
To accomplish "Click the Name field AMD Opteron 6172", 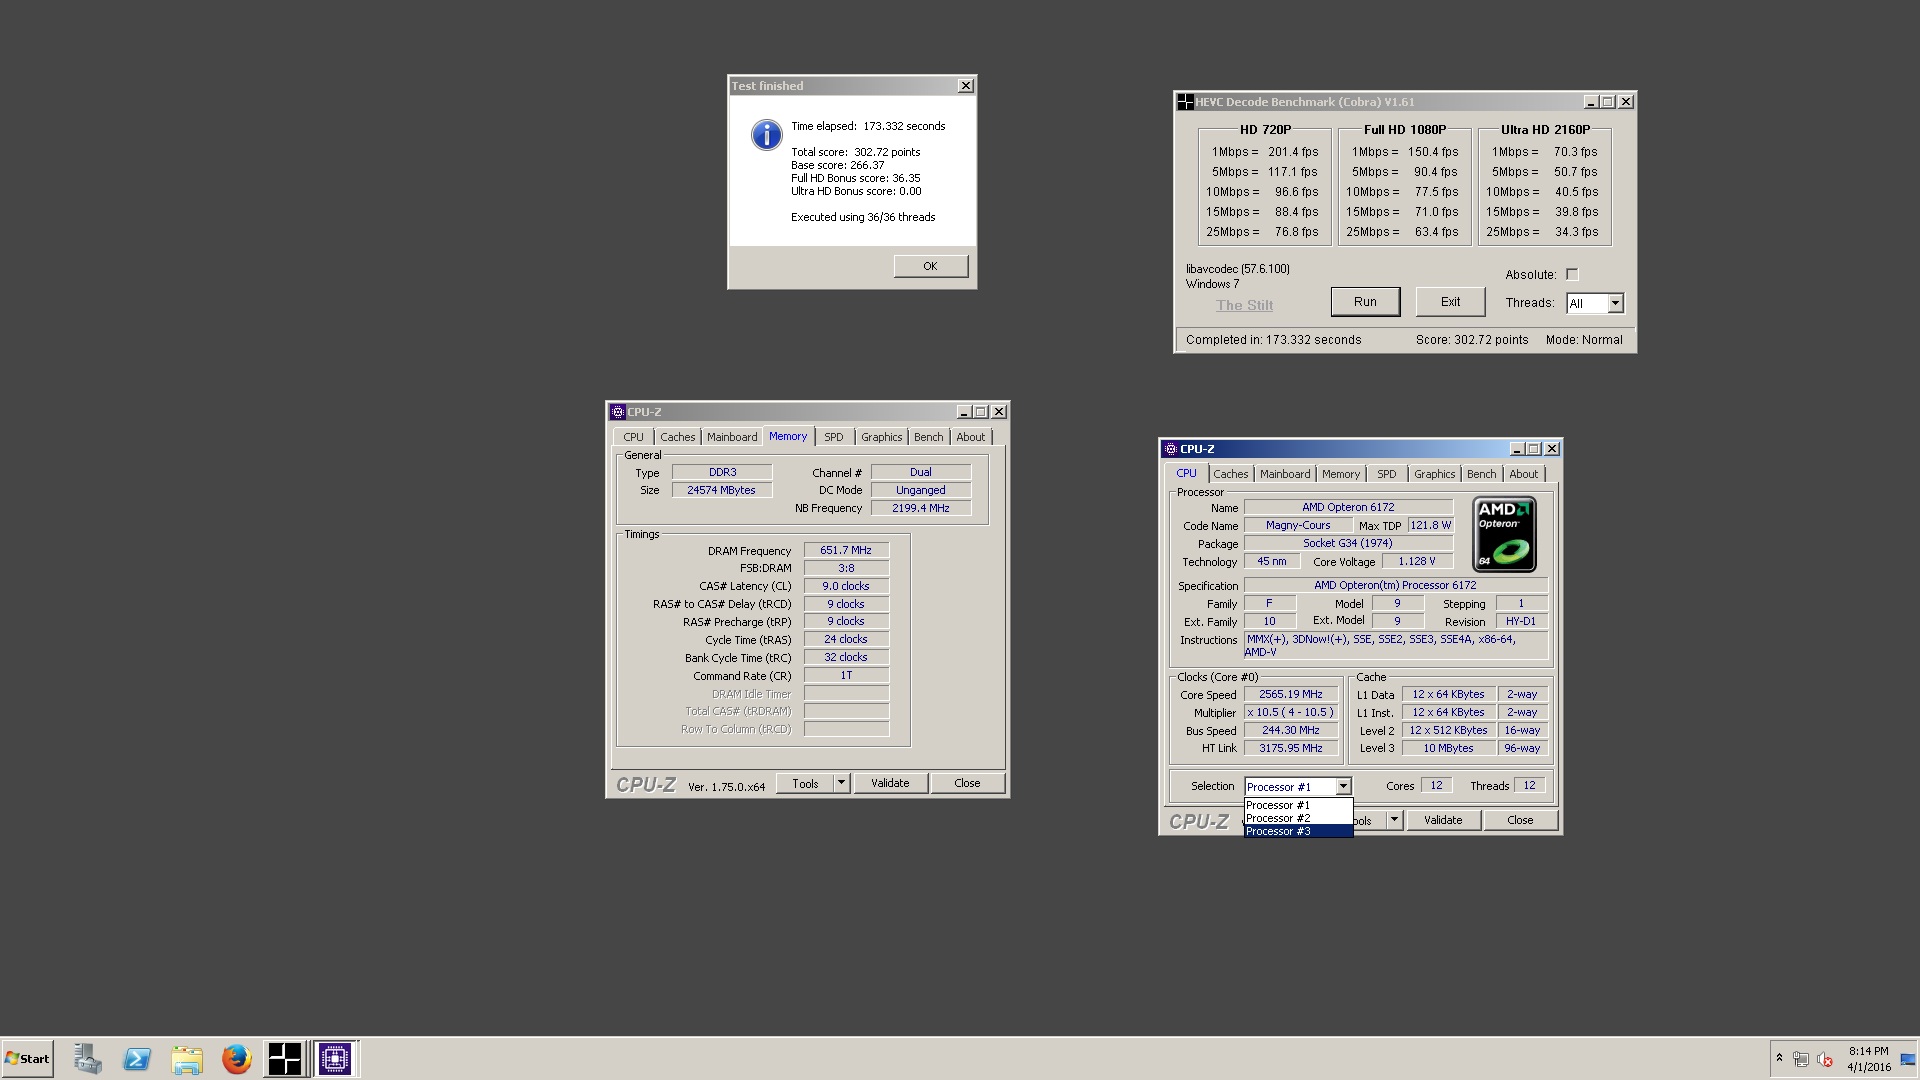I will [1348, 507].
